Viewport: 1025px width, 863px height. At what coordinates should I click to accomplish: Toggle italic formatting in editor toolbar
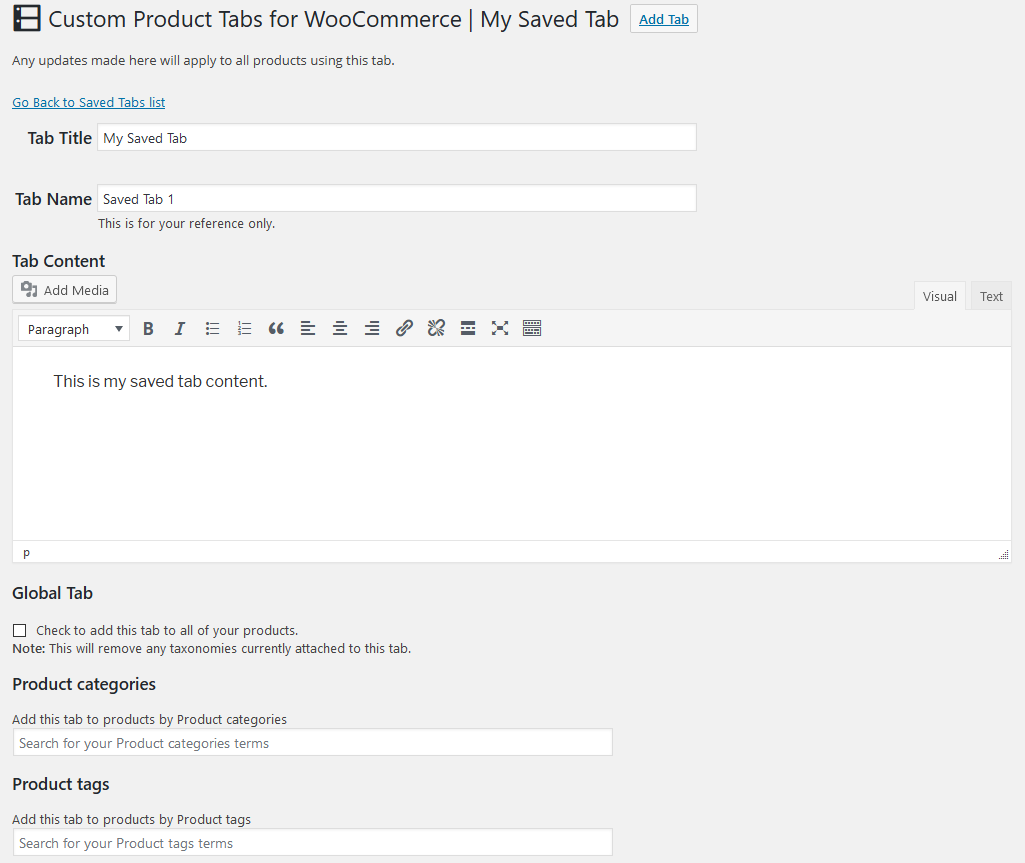[180, 328]
